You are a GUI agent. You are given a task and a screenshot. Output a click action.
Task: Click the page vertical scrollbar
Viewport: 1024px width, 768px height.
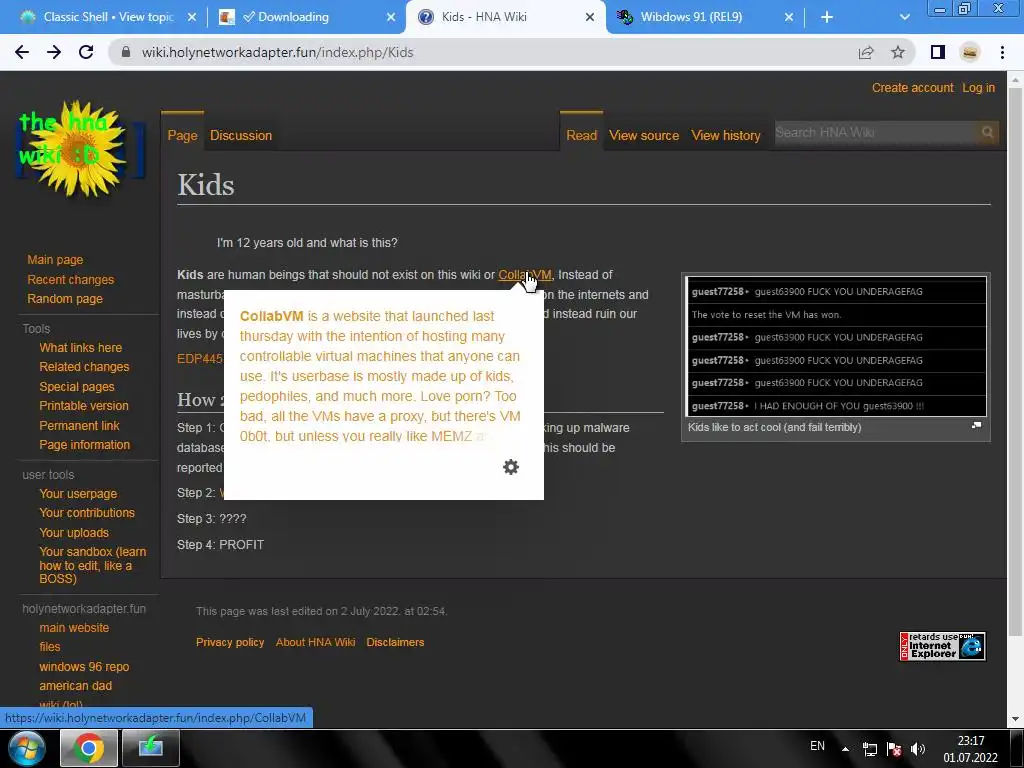1015,359
